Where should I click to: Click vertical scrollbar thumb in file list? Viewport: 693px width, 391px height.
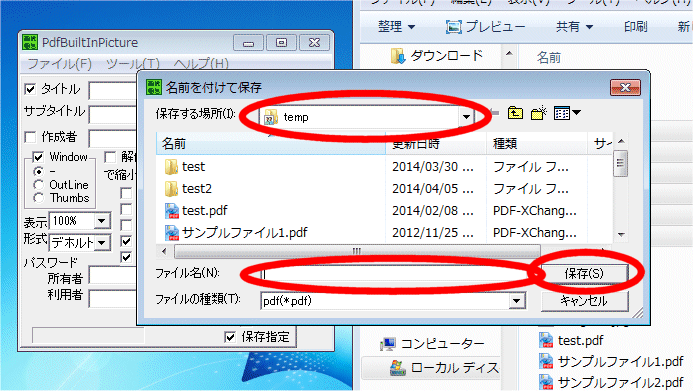(621, 163)
